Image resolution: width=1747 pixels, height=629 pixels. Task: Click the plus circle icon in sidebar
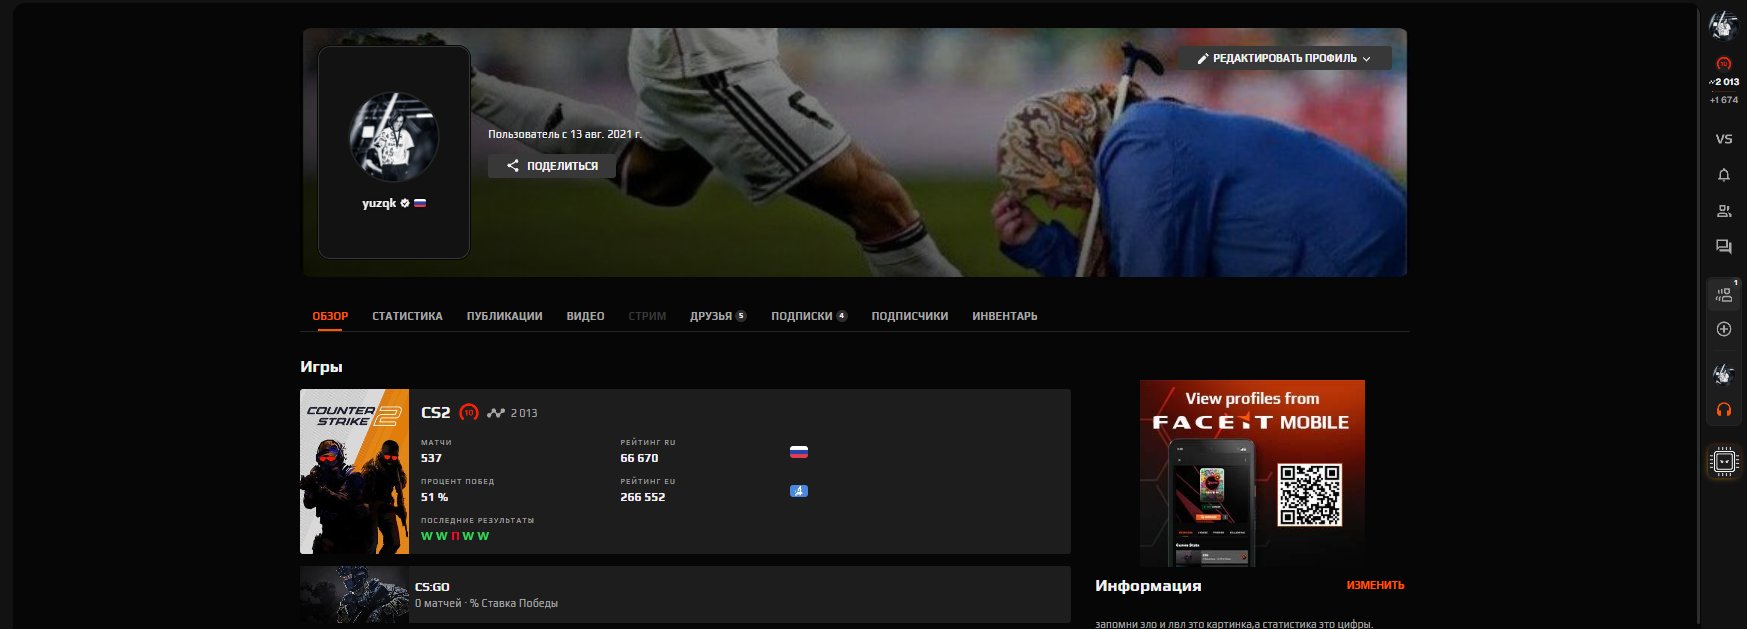[1723, 329]
